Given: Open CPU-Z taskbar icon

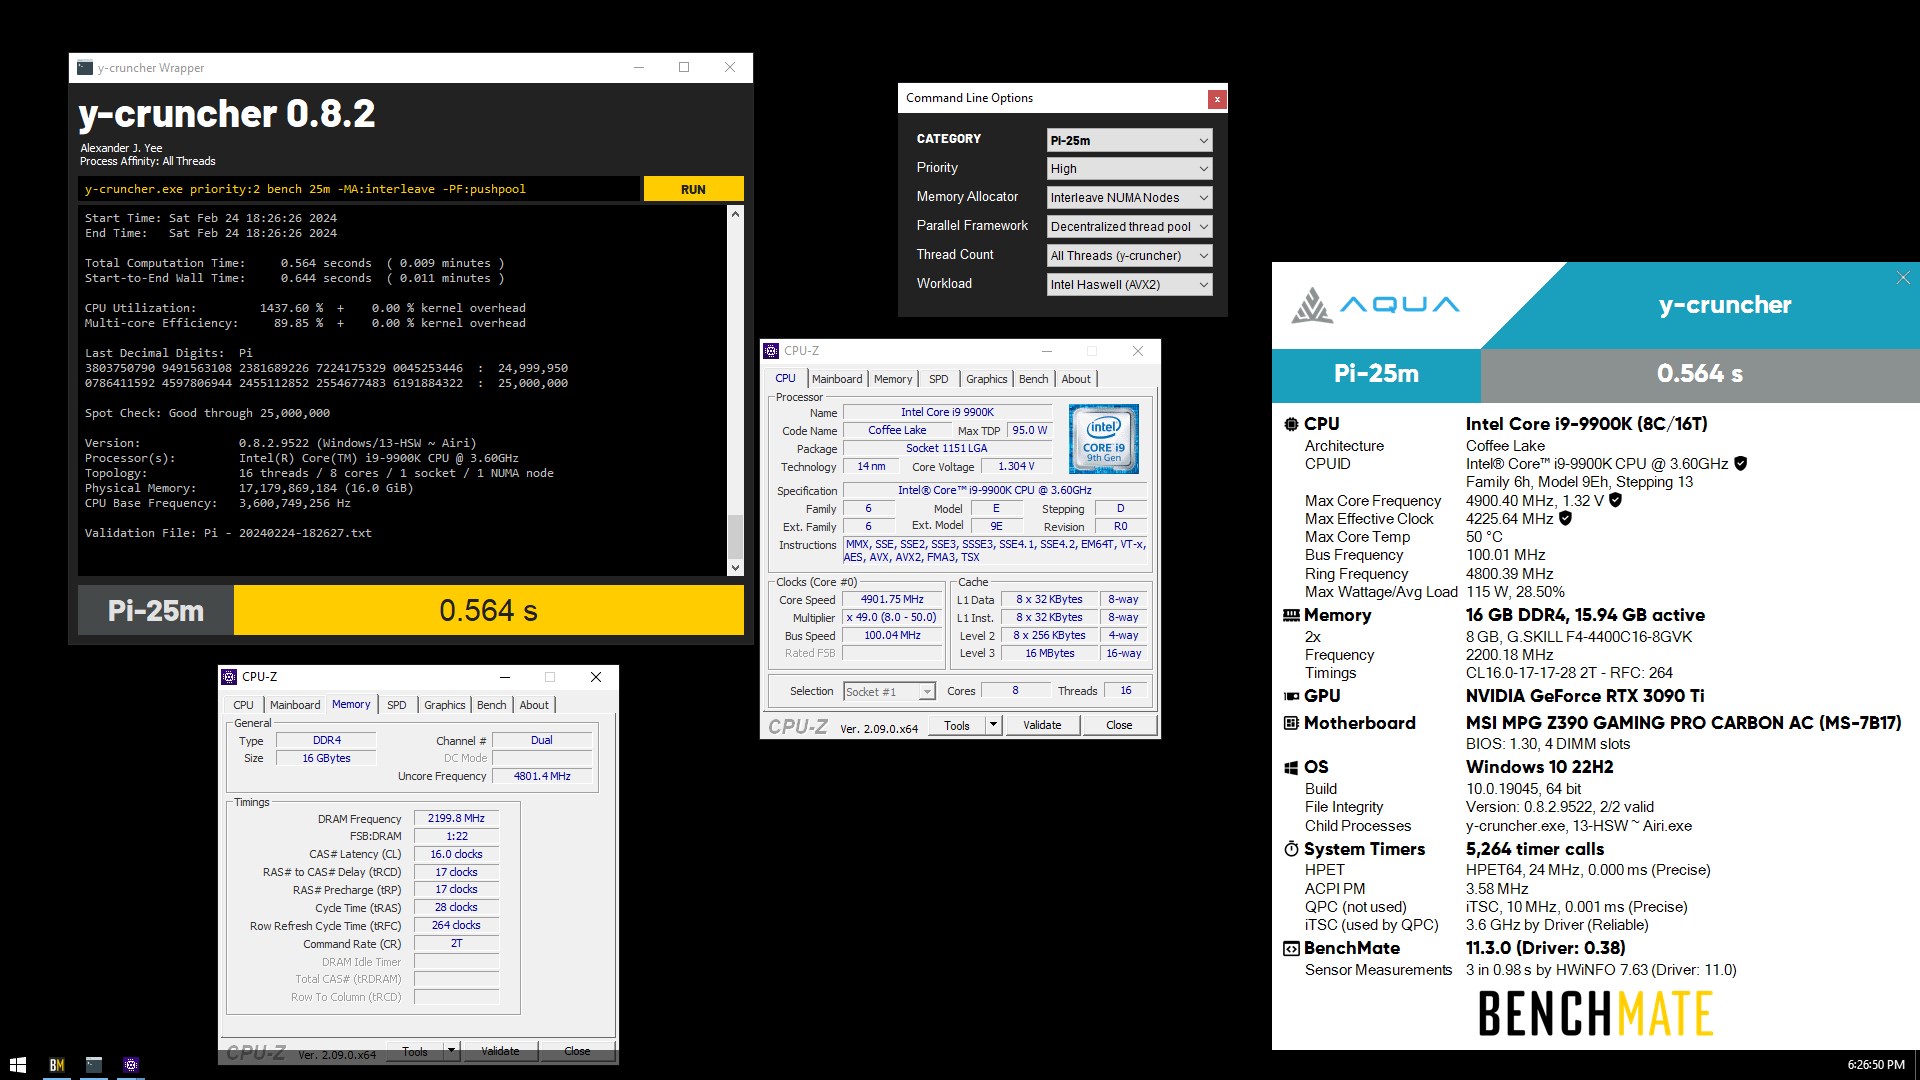Looking at the screenshot, I should tap(130, 1065).
